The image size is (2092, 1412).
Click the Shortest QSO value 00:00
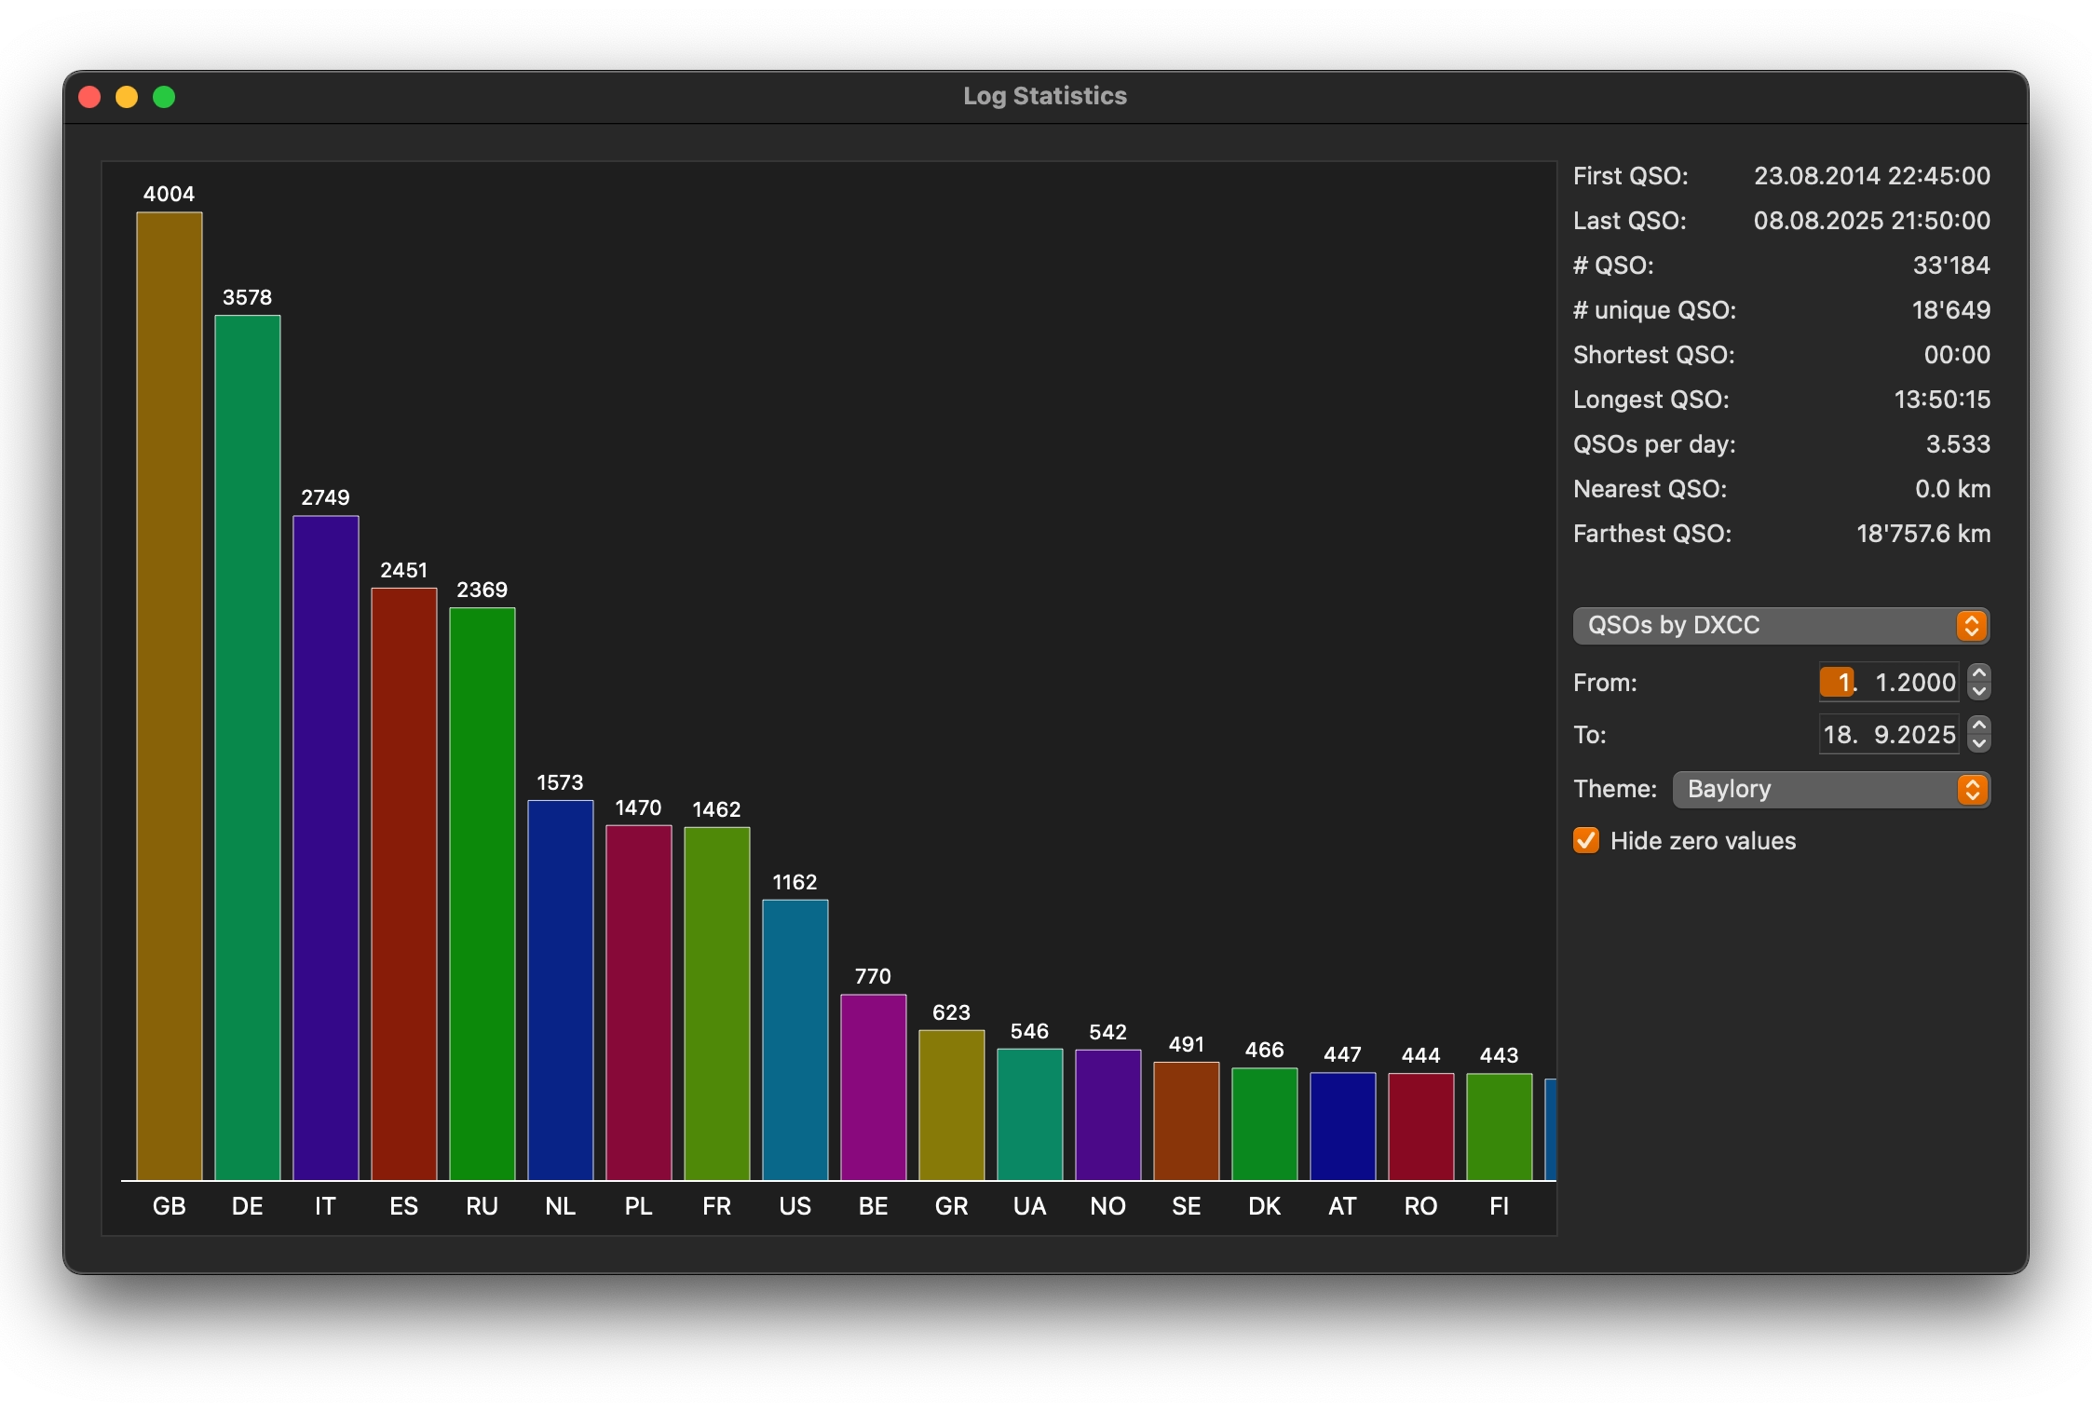click(x=1957, y=354)
